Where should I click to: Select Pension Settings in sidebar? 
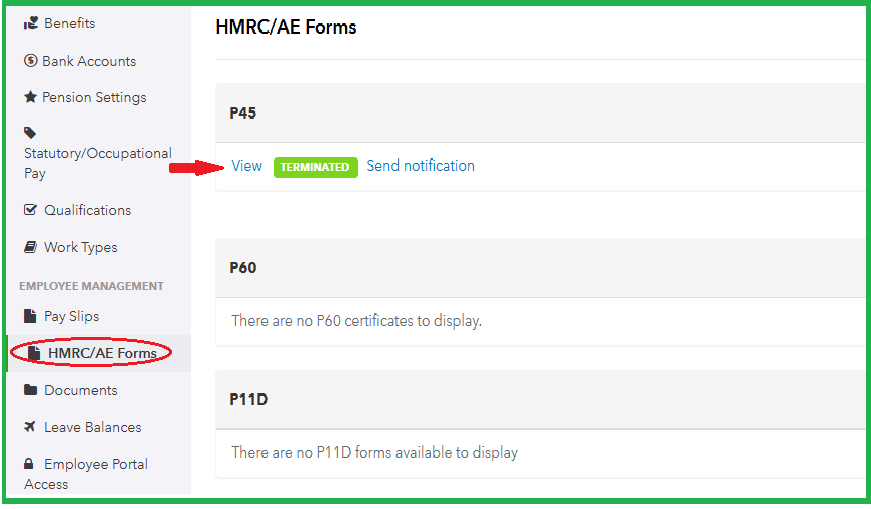pyautogui.click(x=94, y=98)
